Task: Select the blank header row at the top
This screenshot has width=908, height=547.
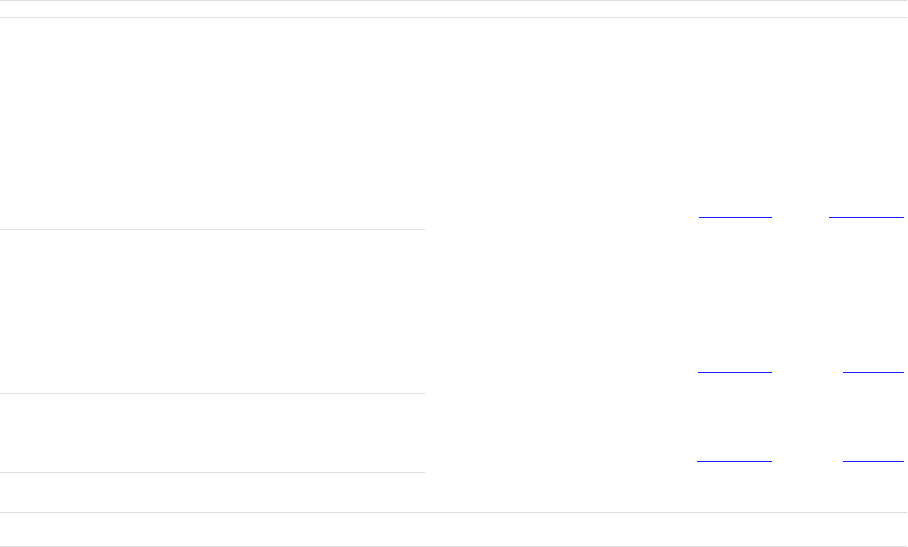Action: (x=453, y=9)
